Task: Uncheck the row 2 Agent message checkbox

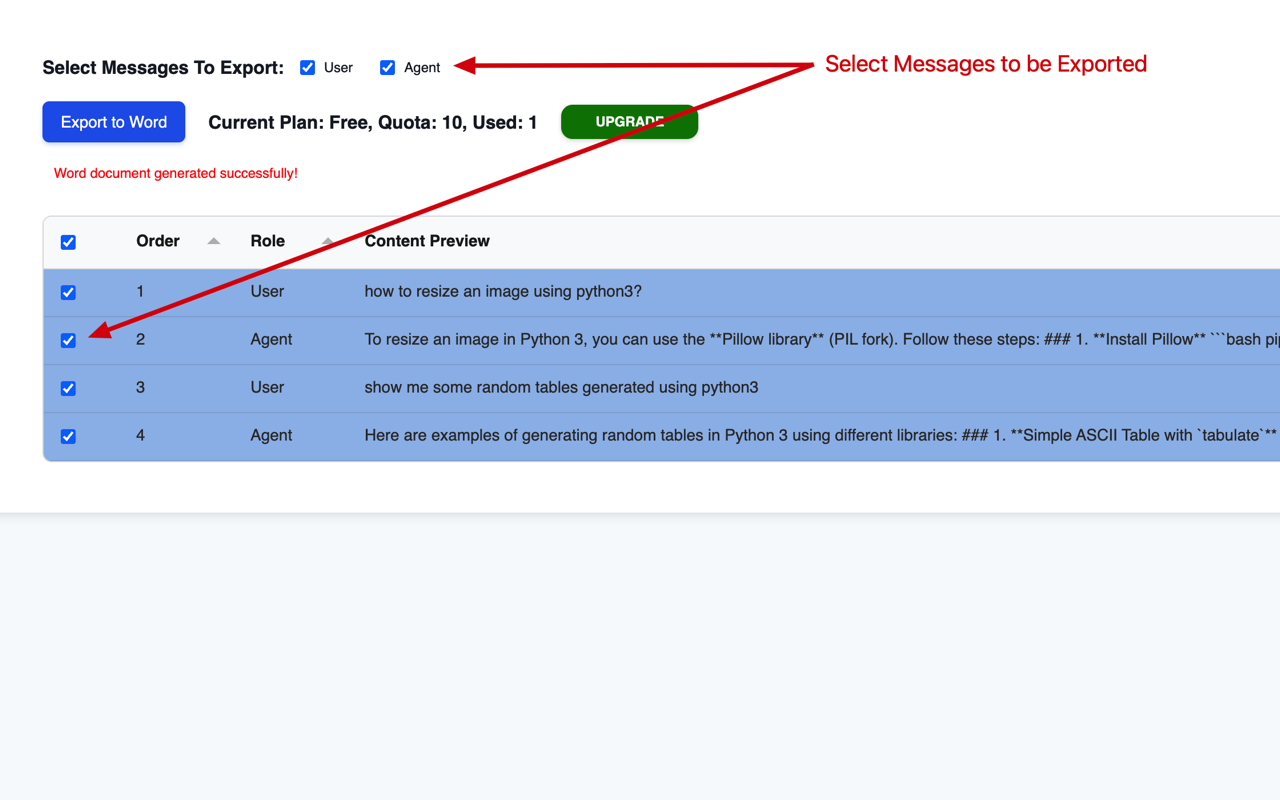Action: (68, 340)
